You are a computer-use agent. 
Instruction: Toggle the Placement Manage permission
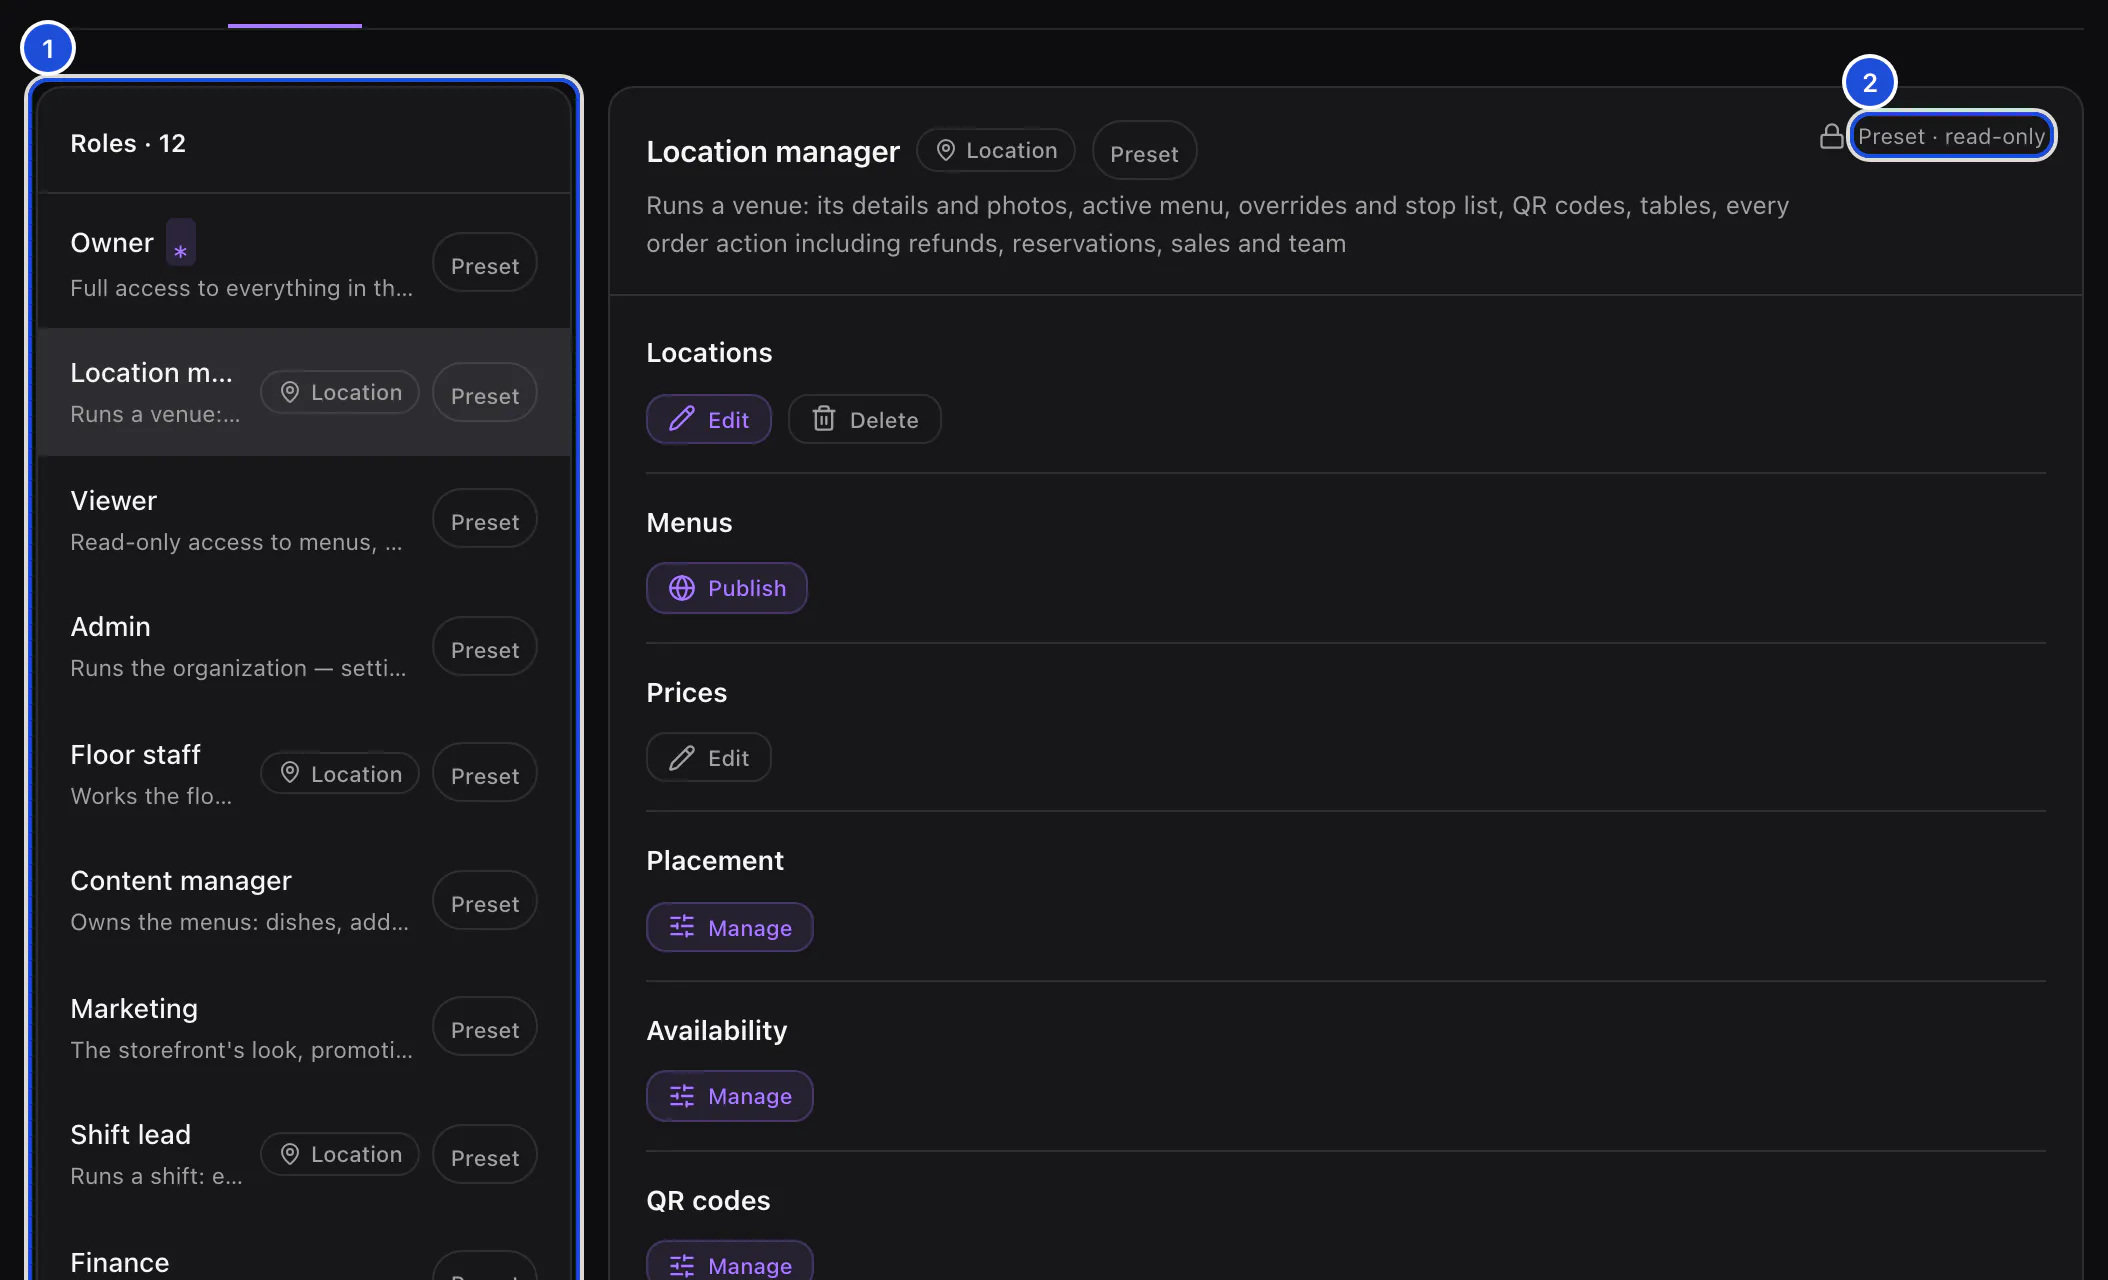click(x=730, y=927)
